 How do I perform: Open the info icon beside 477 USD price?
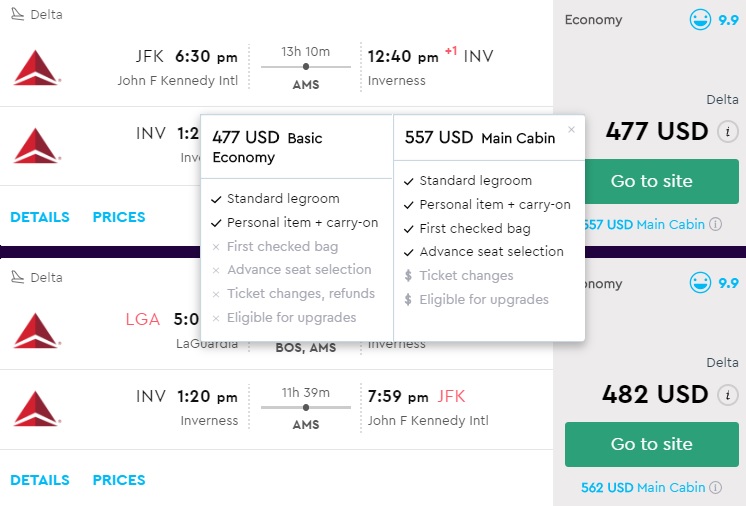728,131
